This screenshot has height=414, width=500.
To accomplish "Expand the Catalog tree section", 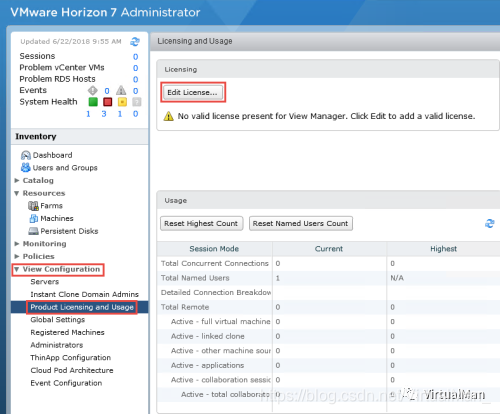I will pos(17,180).
